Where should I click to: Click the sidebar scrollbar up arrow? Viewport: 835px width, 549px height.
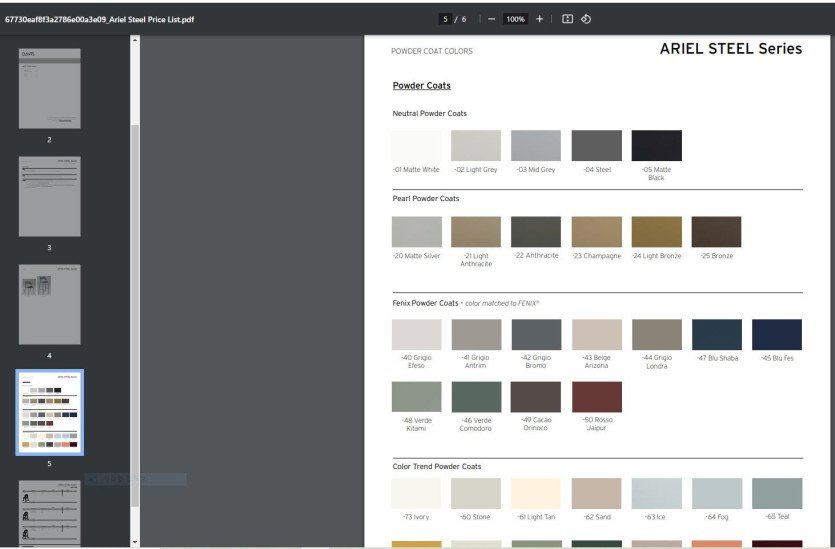tap(135, 40)
